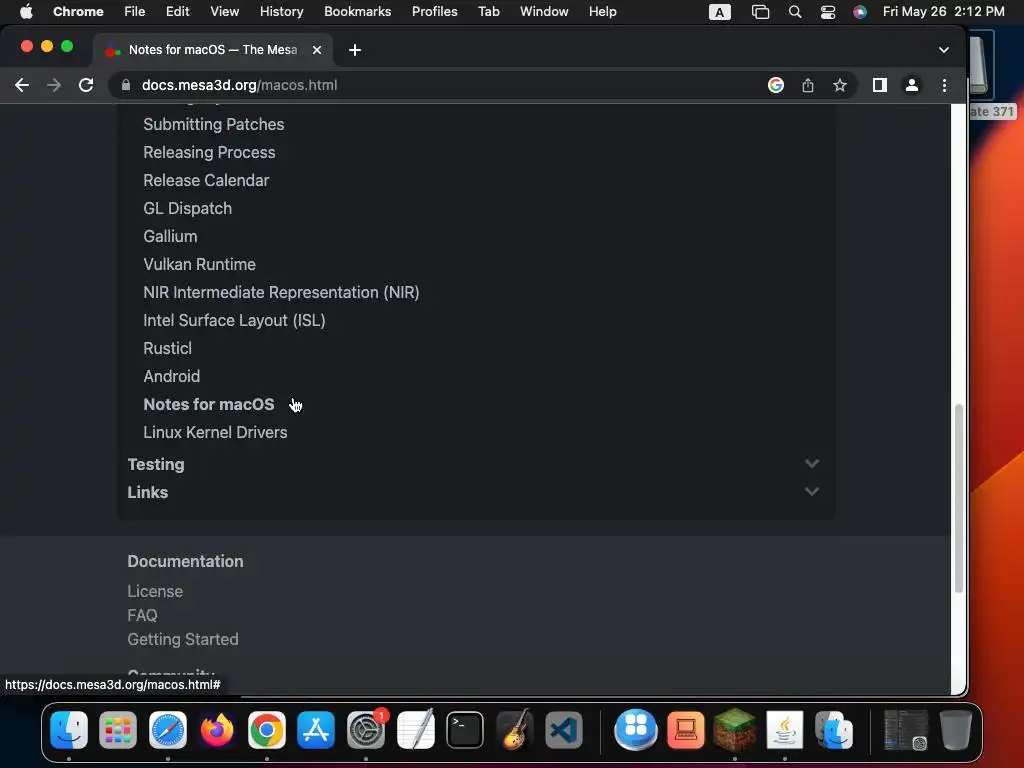
Task: Open the Rusticl page
Action: [x=167, y=349]
